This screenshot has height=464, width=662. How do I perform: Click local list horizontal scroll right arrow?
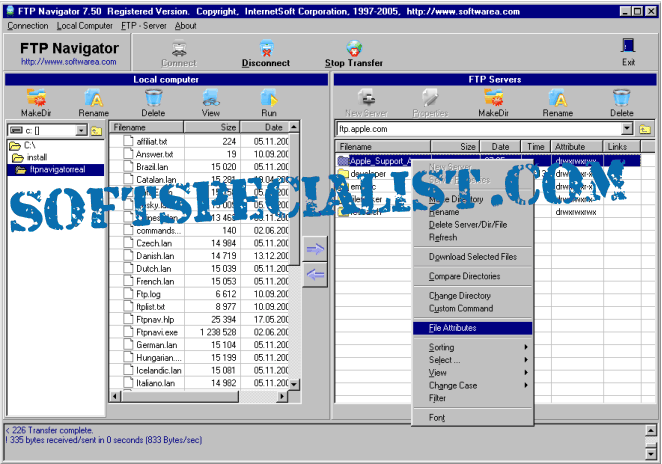[x=282, y=396]
